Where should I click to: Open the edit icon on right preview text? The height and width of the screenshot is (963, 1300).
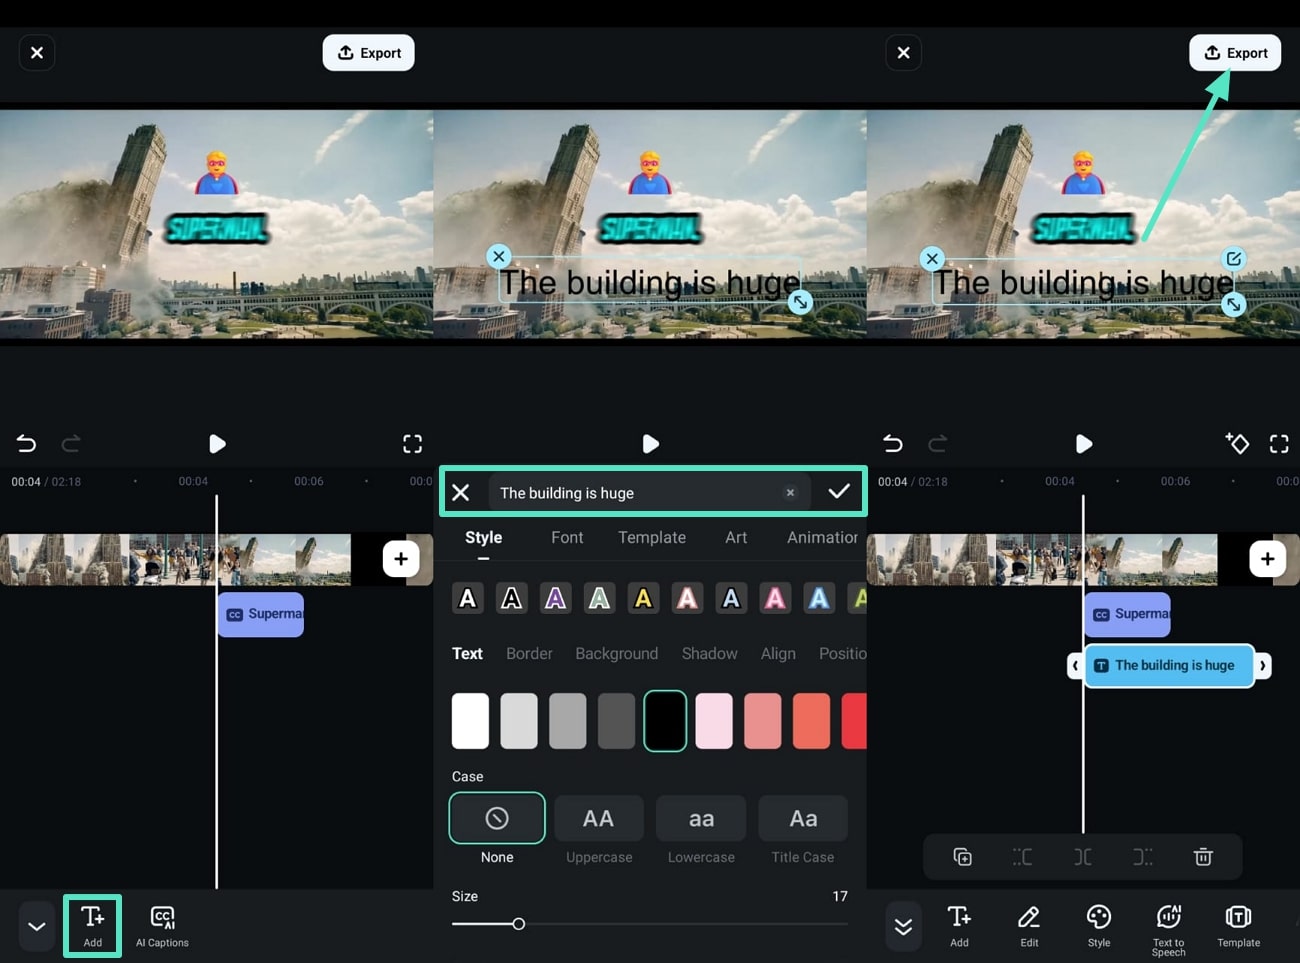(x=1234, y=259)
